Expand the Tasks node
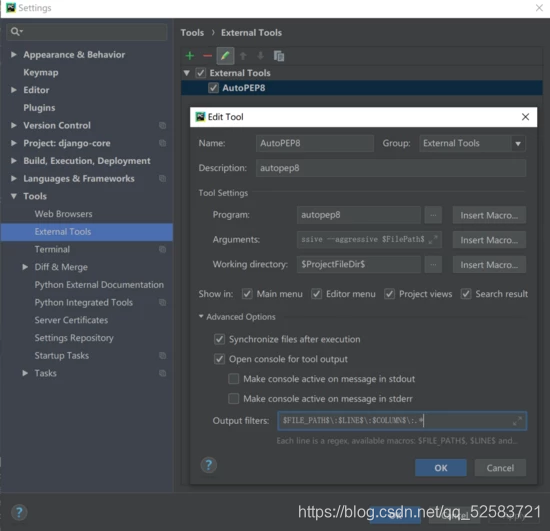The height and width of the screenshot is (531, 550). [x=25, y=373]
